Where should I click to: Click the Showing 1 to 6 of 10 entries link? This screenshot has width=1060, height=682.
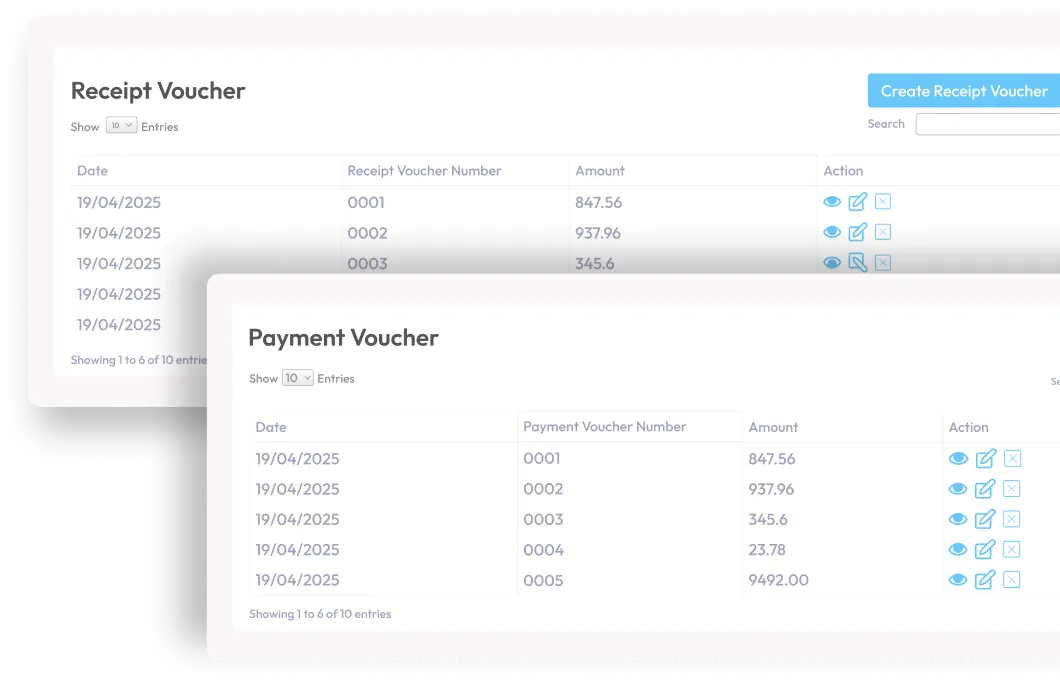(319, 614)
